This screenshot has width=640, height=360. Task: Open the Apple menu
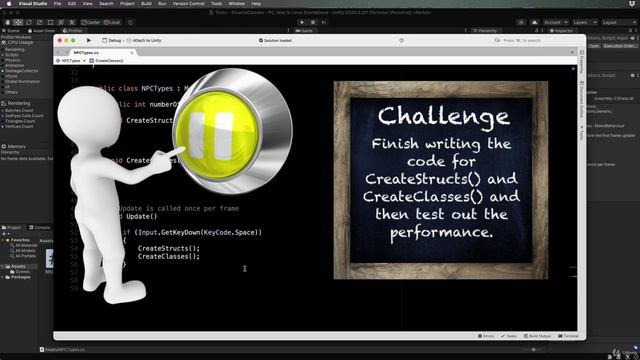coord(9,4)
